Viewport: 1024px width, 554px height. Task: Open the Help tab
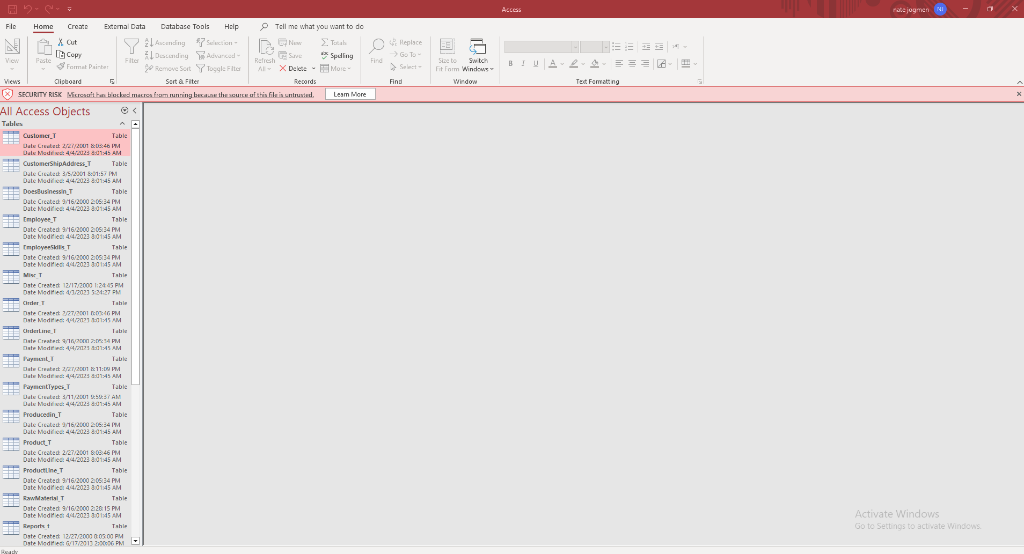231,27
